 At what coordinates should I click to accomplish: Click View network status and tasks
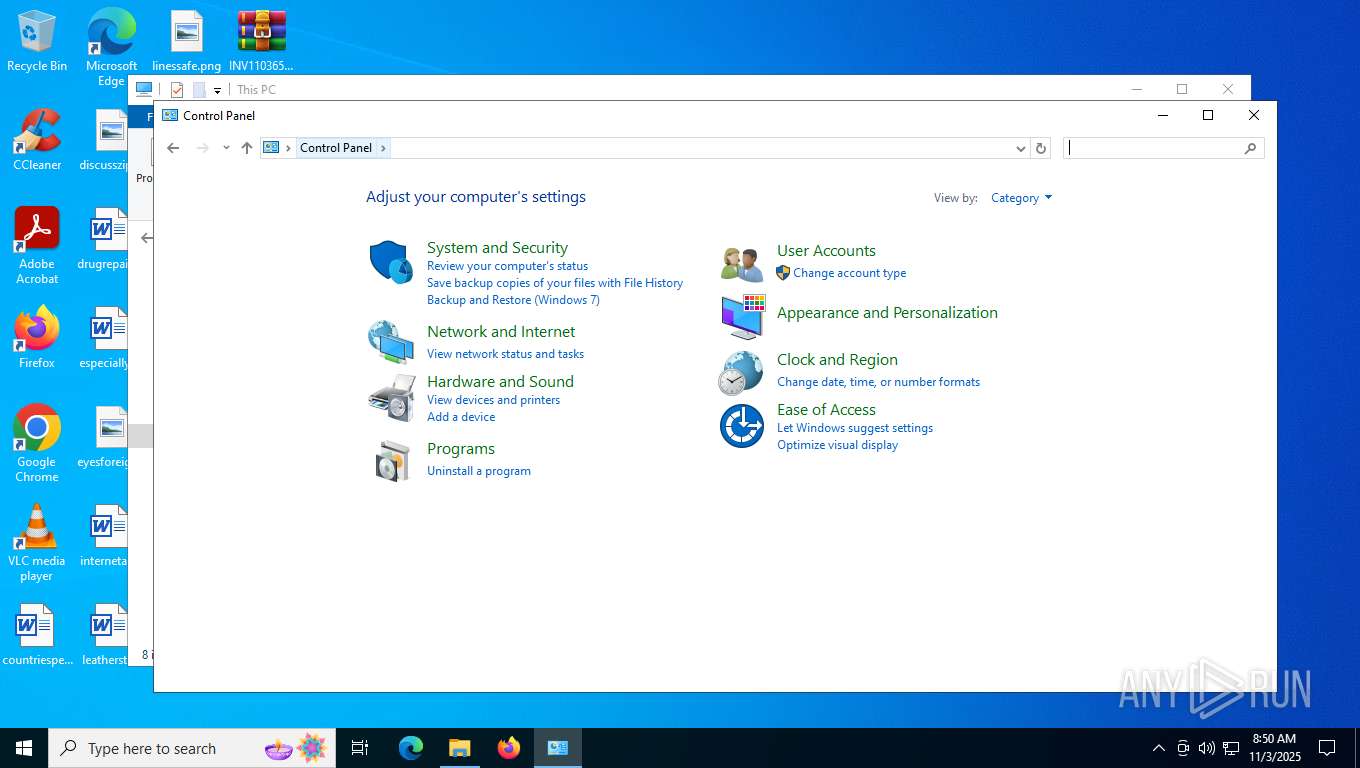tap(505, 354)
